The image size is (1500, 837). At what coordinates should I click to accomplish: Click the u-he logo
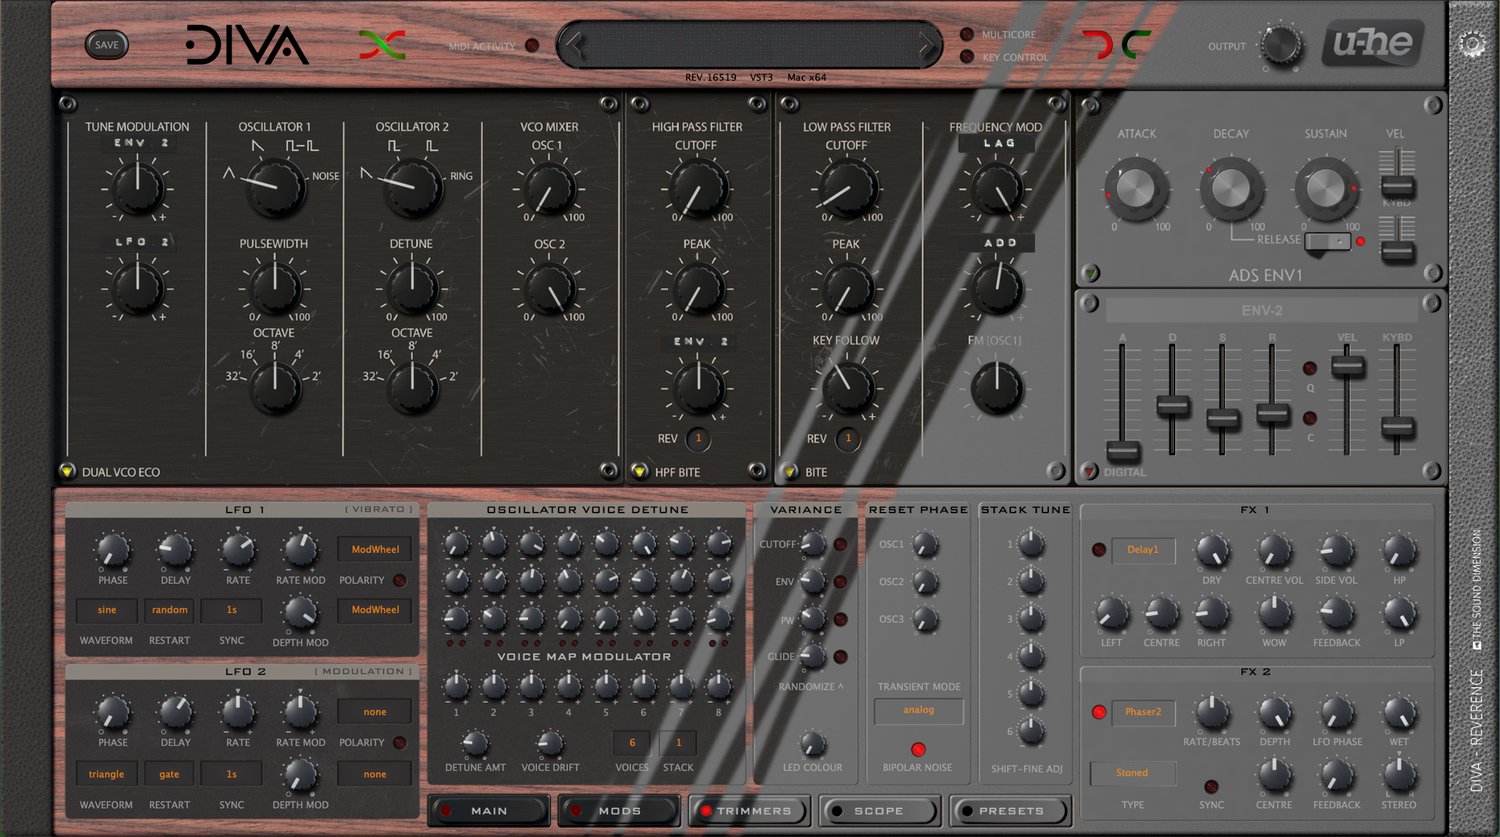pos(1373,43)
